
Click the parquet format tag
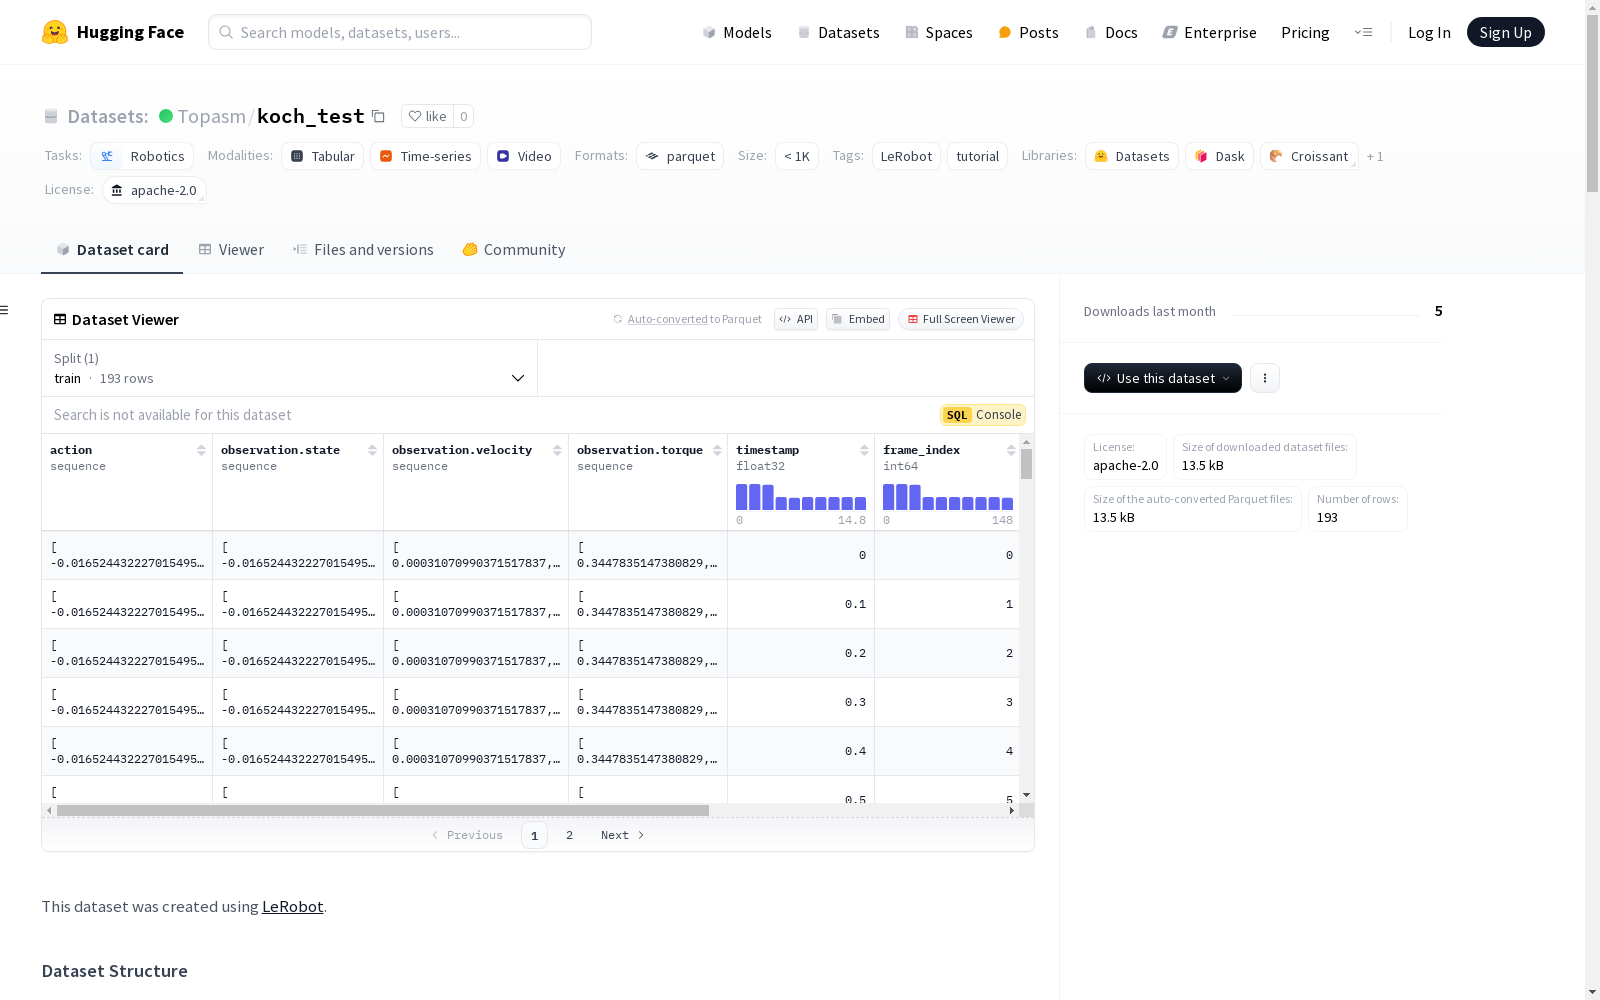coord(680,156)
